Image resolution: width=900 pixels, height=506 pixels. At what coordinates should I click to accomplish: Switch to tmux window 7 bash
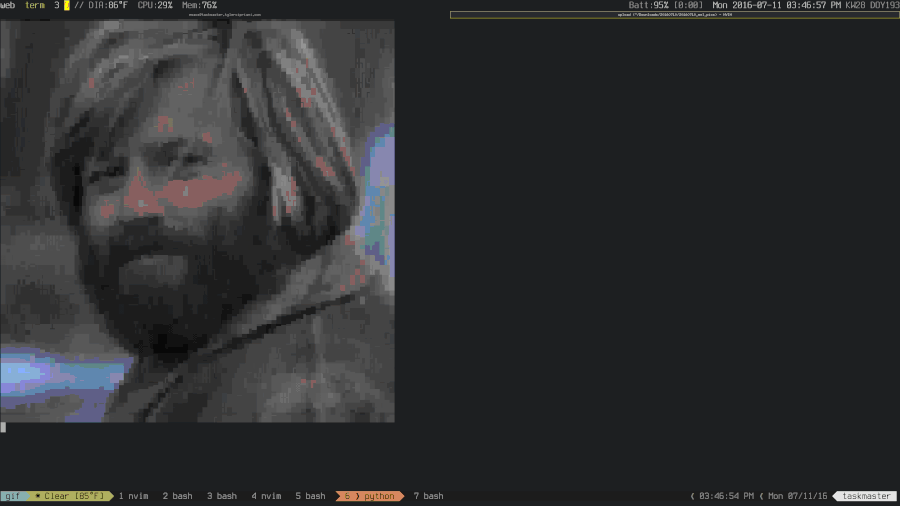[428, 496]
